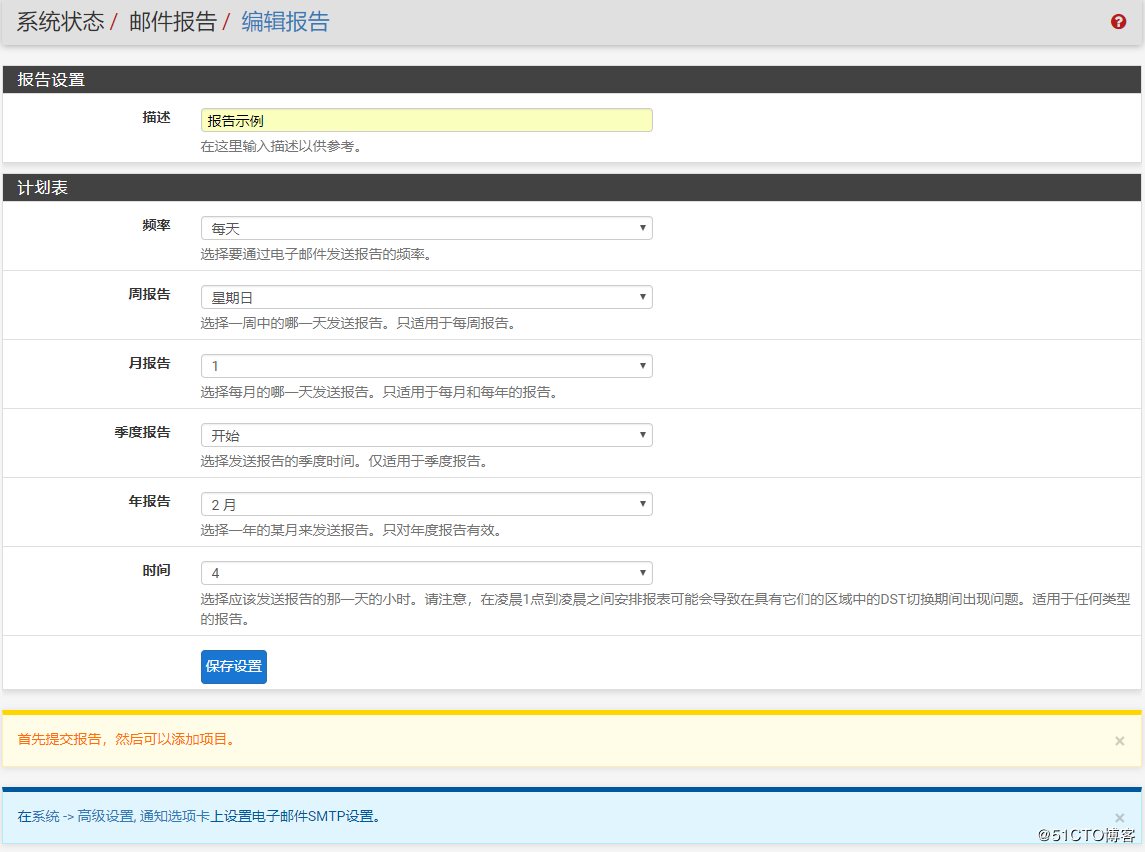Expand the 季度报告 dropdown showing 开始
The width and height of the screenshot is (1145, 852).
point(426,435)
